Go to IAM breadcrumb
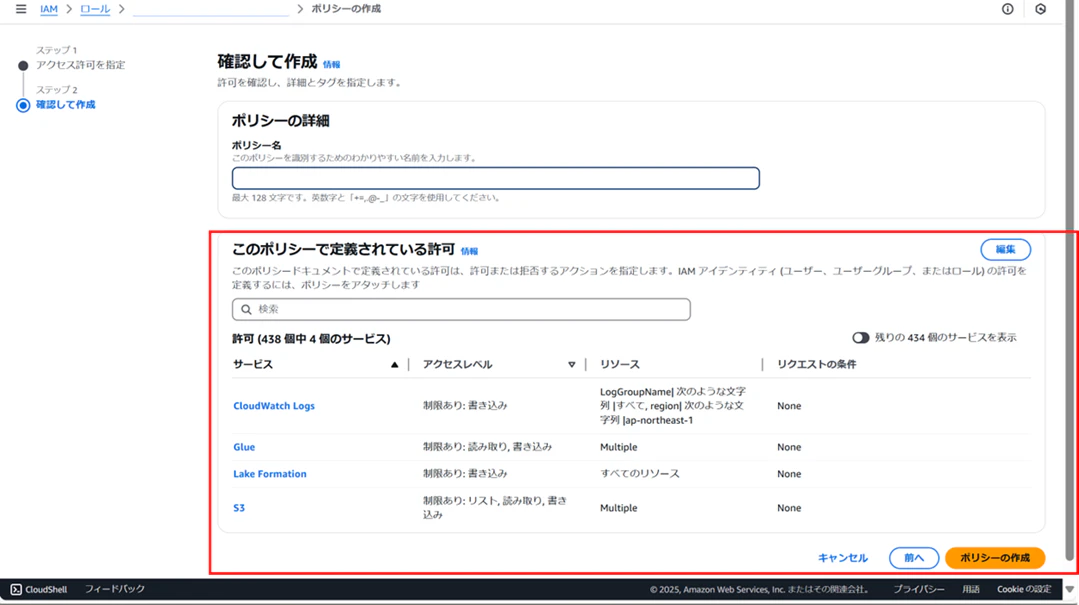The image size is (1079, 605). [x=49, y=9]
